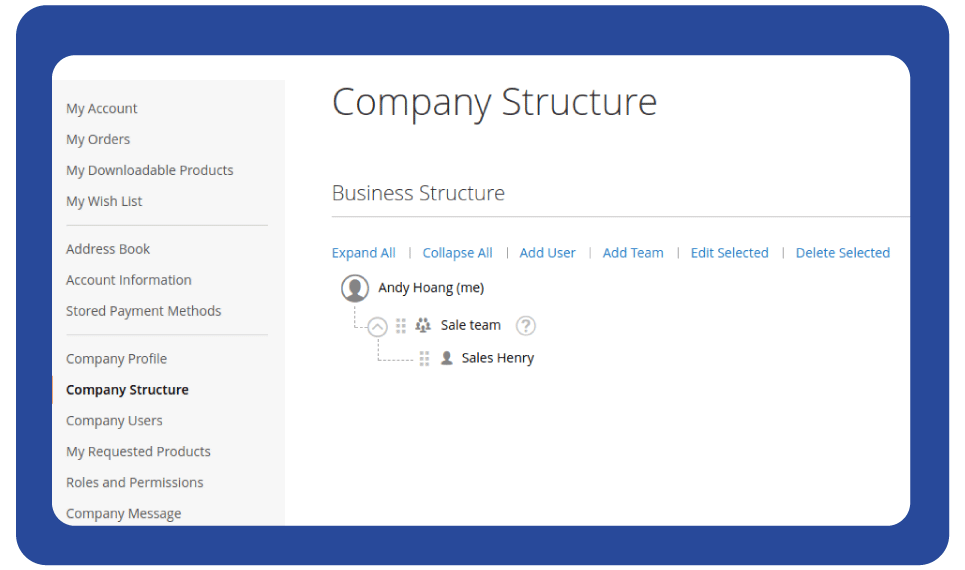Open the Address Book section
This screenshot has height=570, width=965.
click(x=108, y=249)
